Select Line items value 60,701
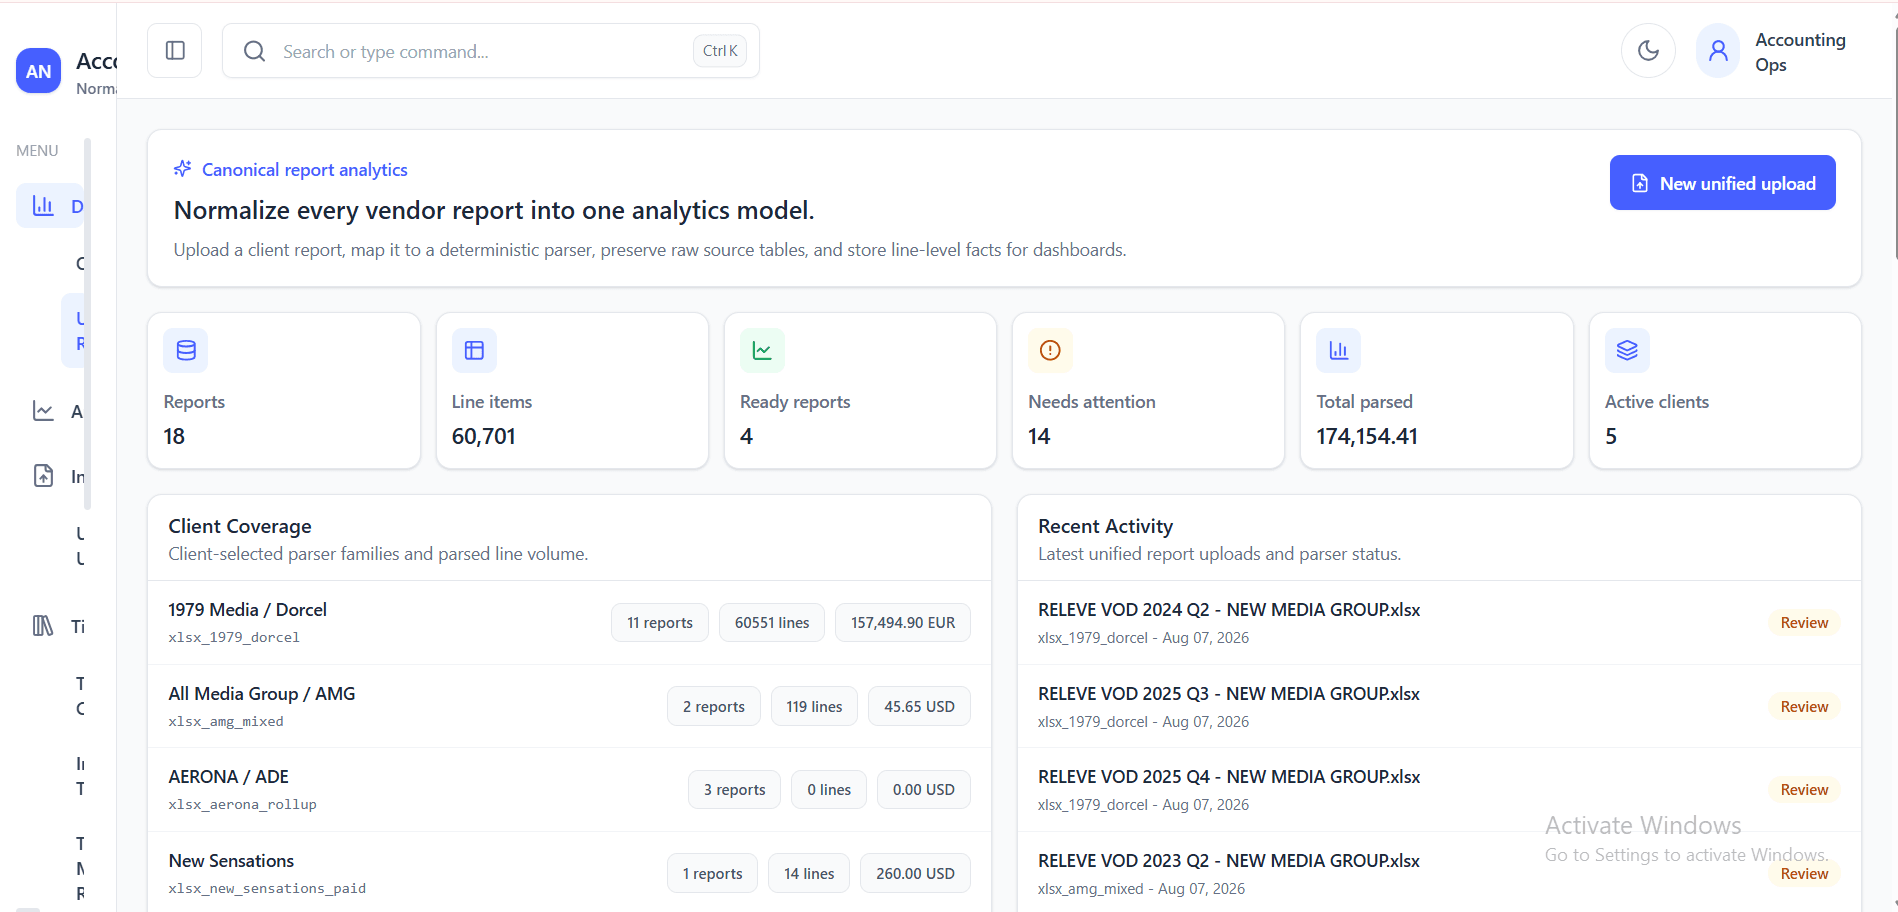The image size is (1898, 912). 483,436
